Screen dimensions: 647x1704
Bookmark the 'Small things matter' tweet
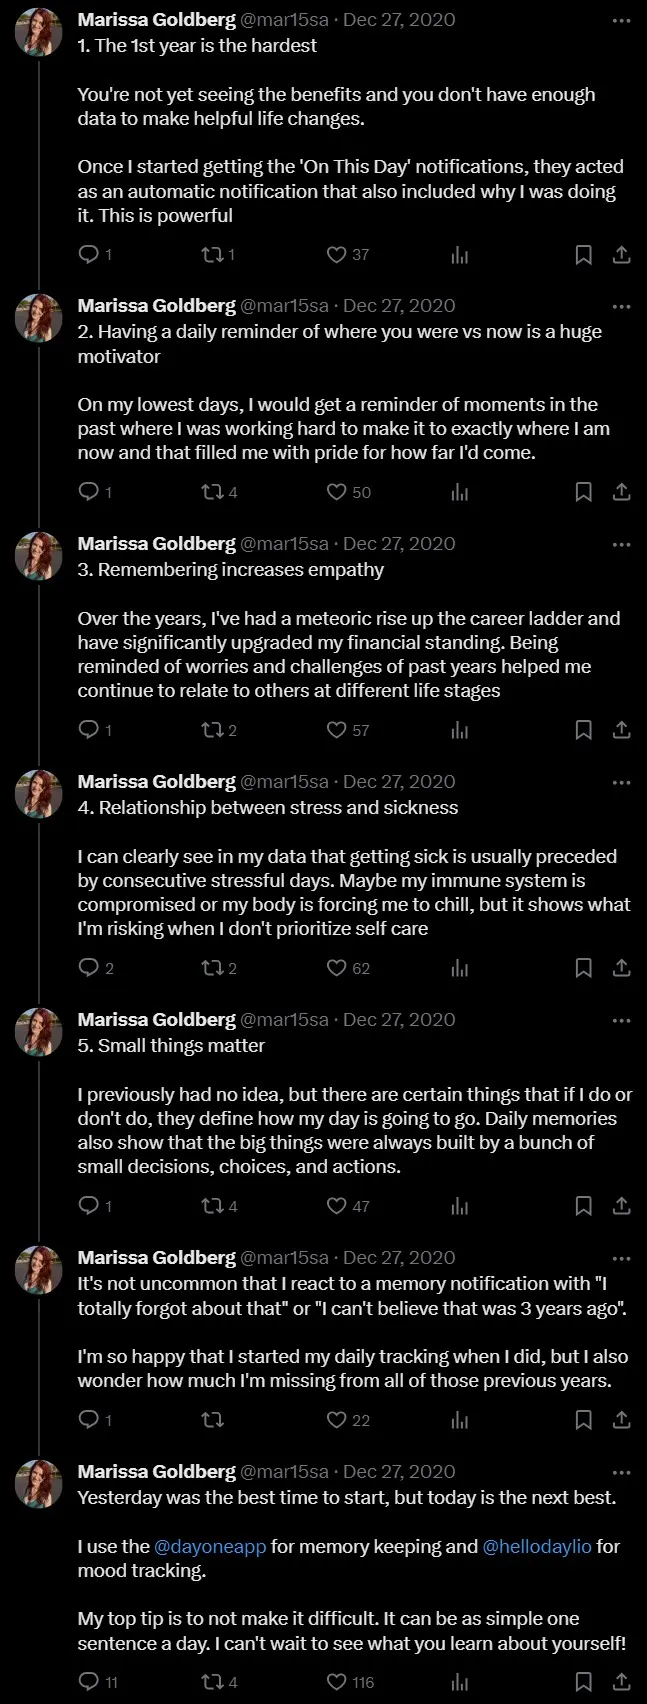pyautogui.click(x=584, y=1206)
